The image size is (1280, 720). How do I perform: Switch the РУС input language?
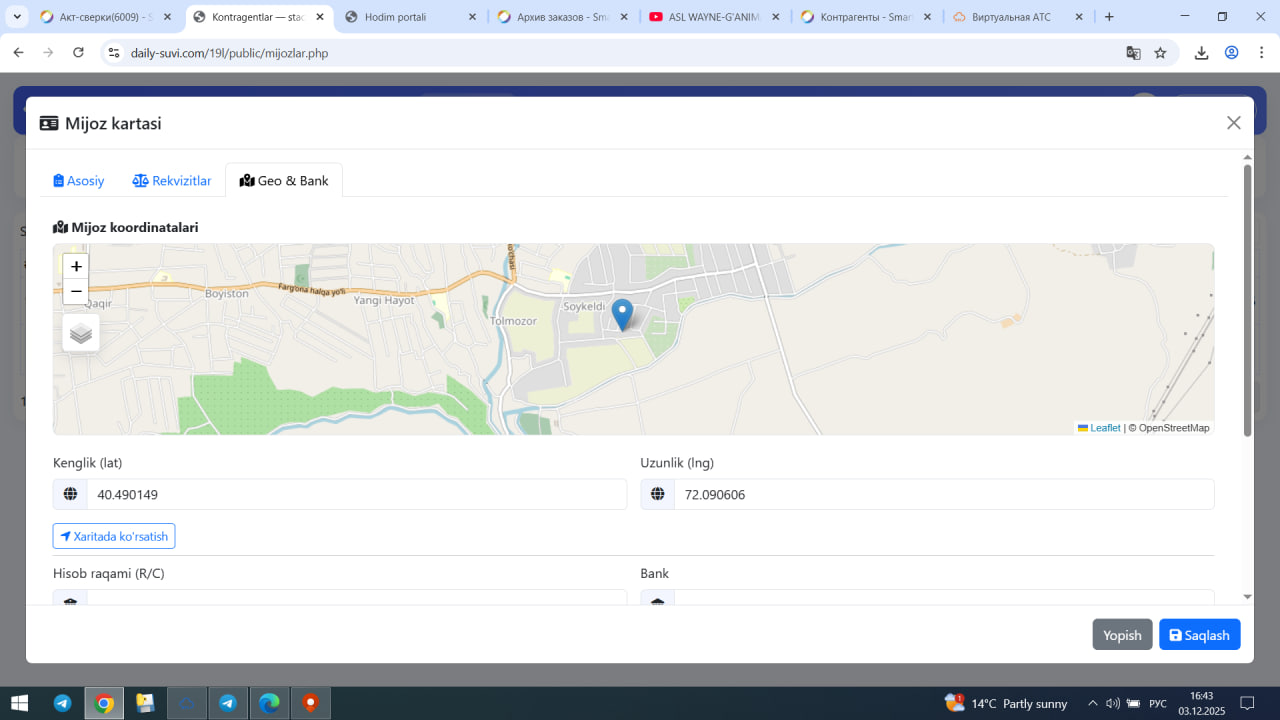click(1158, 703)
